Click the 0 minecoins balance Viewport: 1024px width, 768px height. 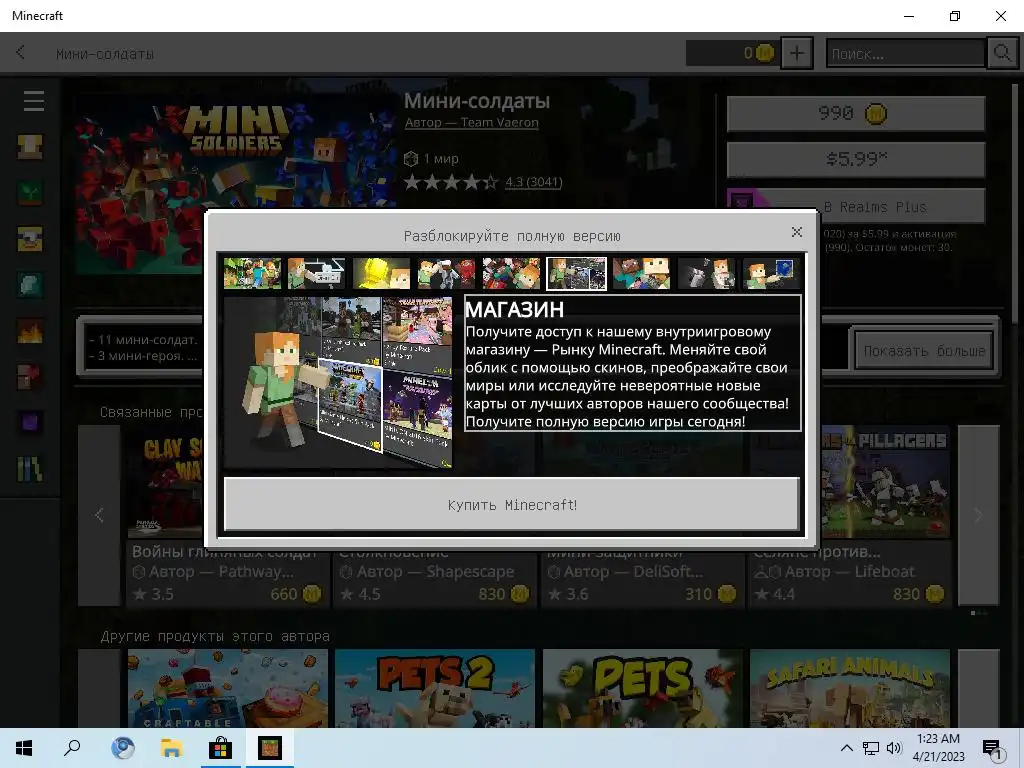pos(732,53)
